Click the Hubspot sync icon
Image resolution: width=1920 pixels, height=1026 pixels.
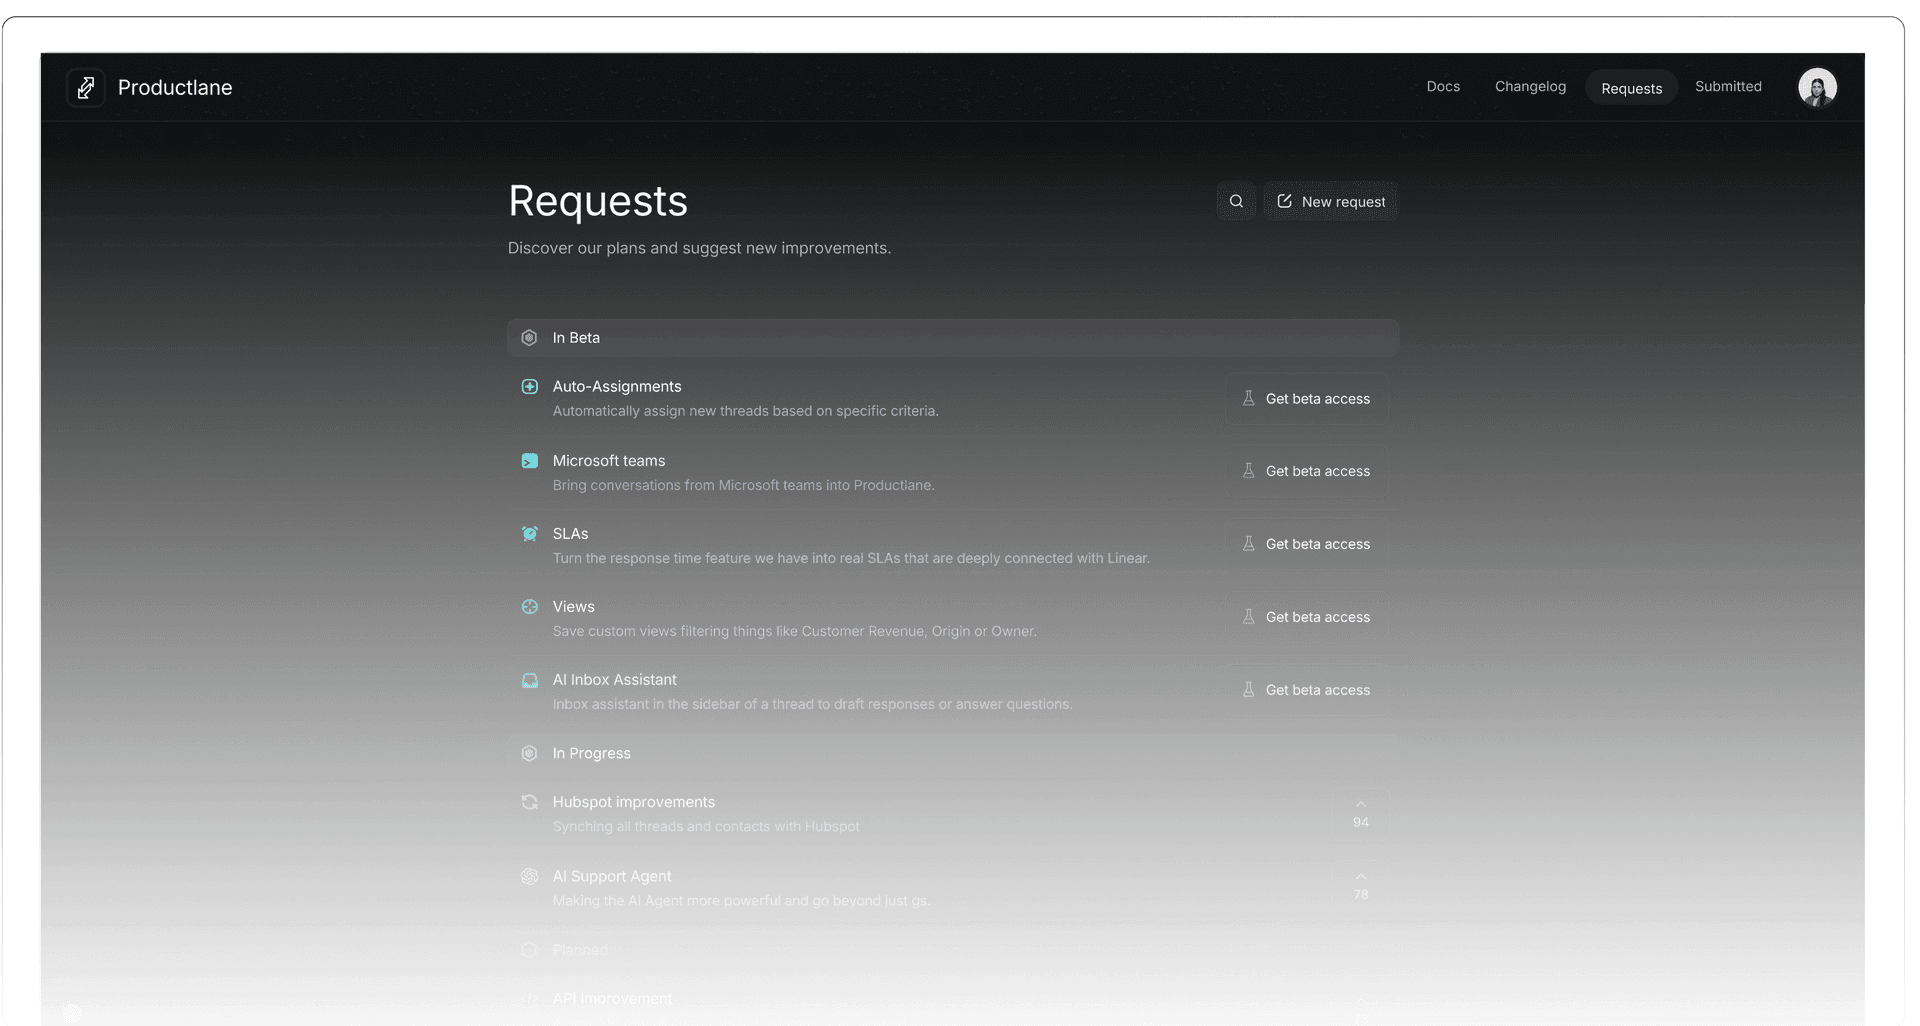point(530,802)
